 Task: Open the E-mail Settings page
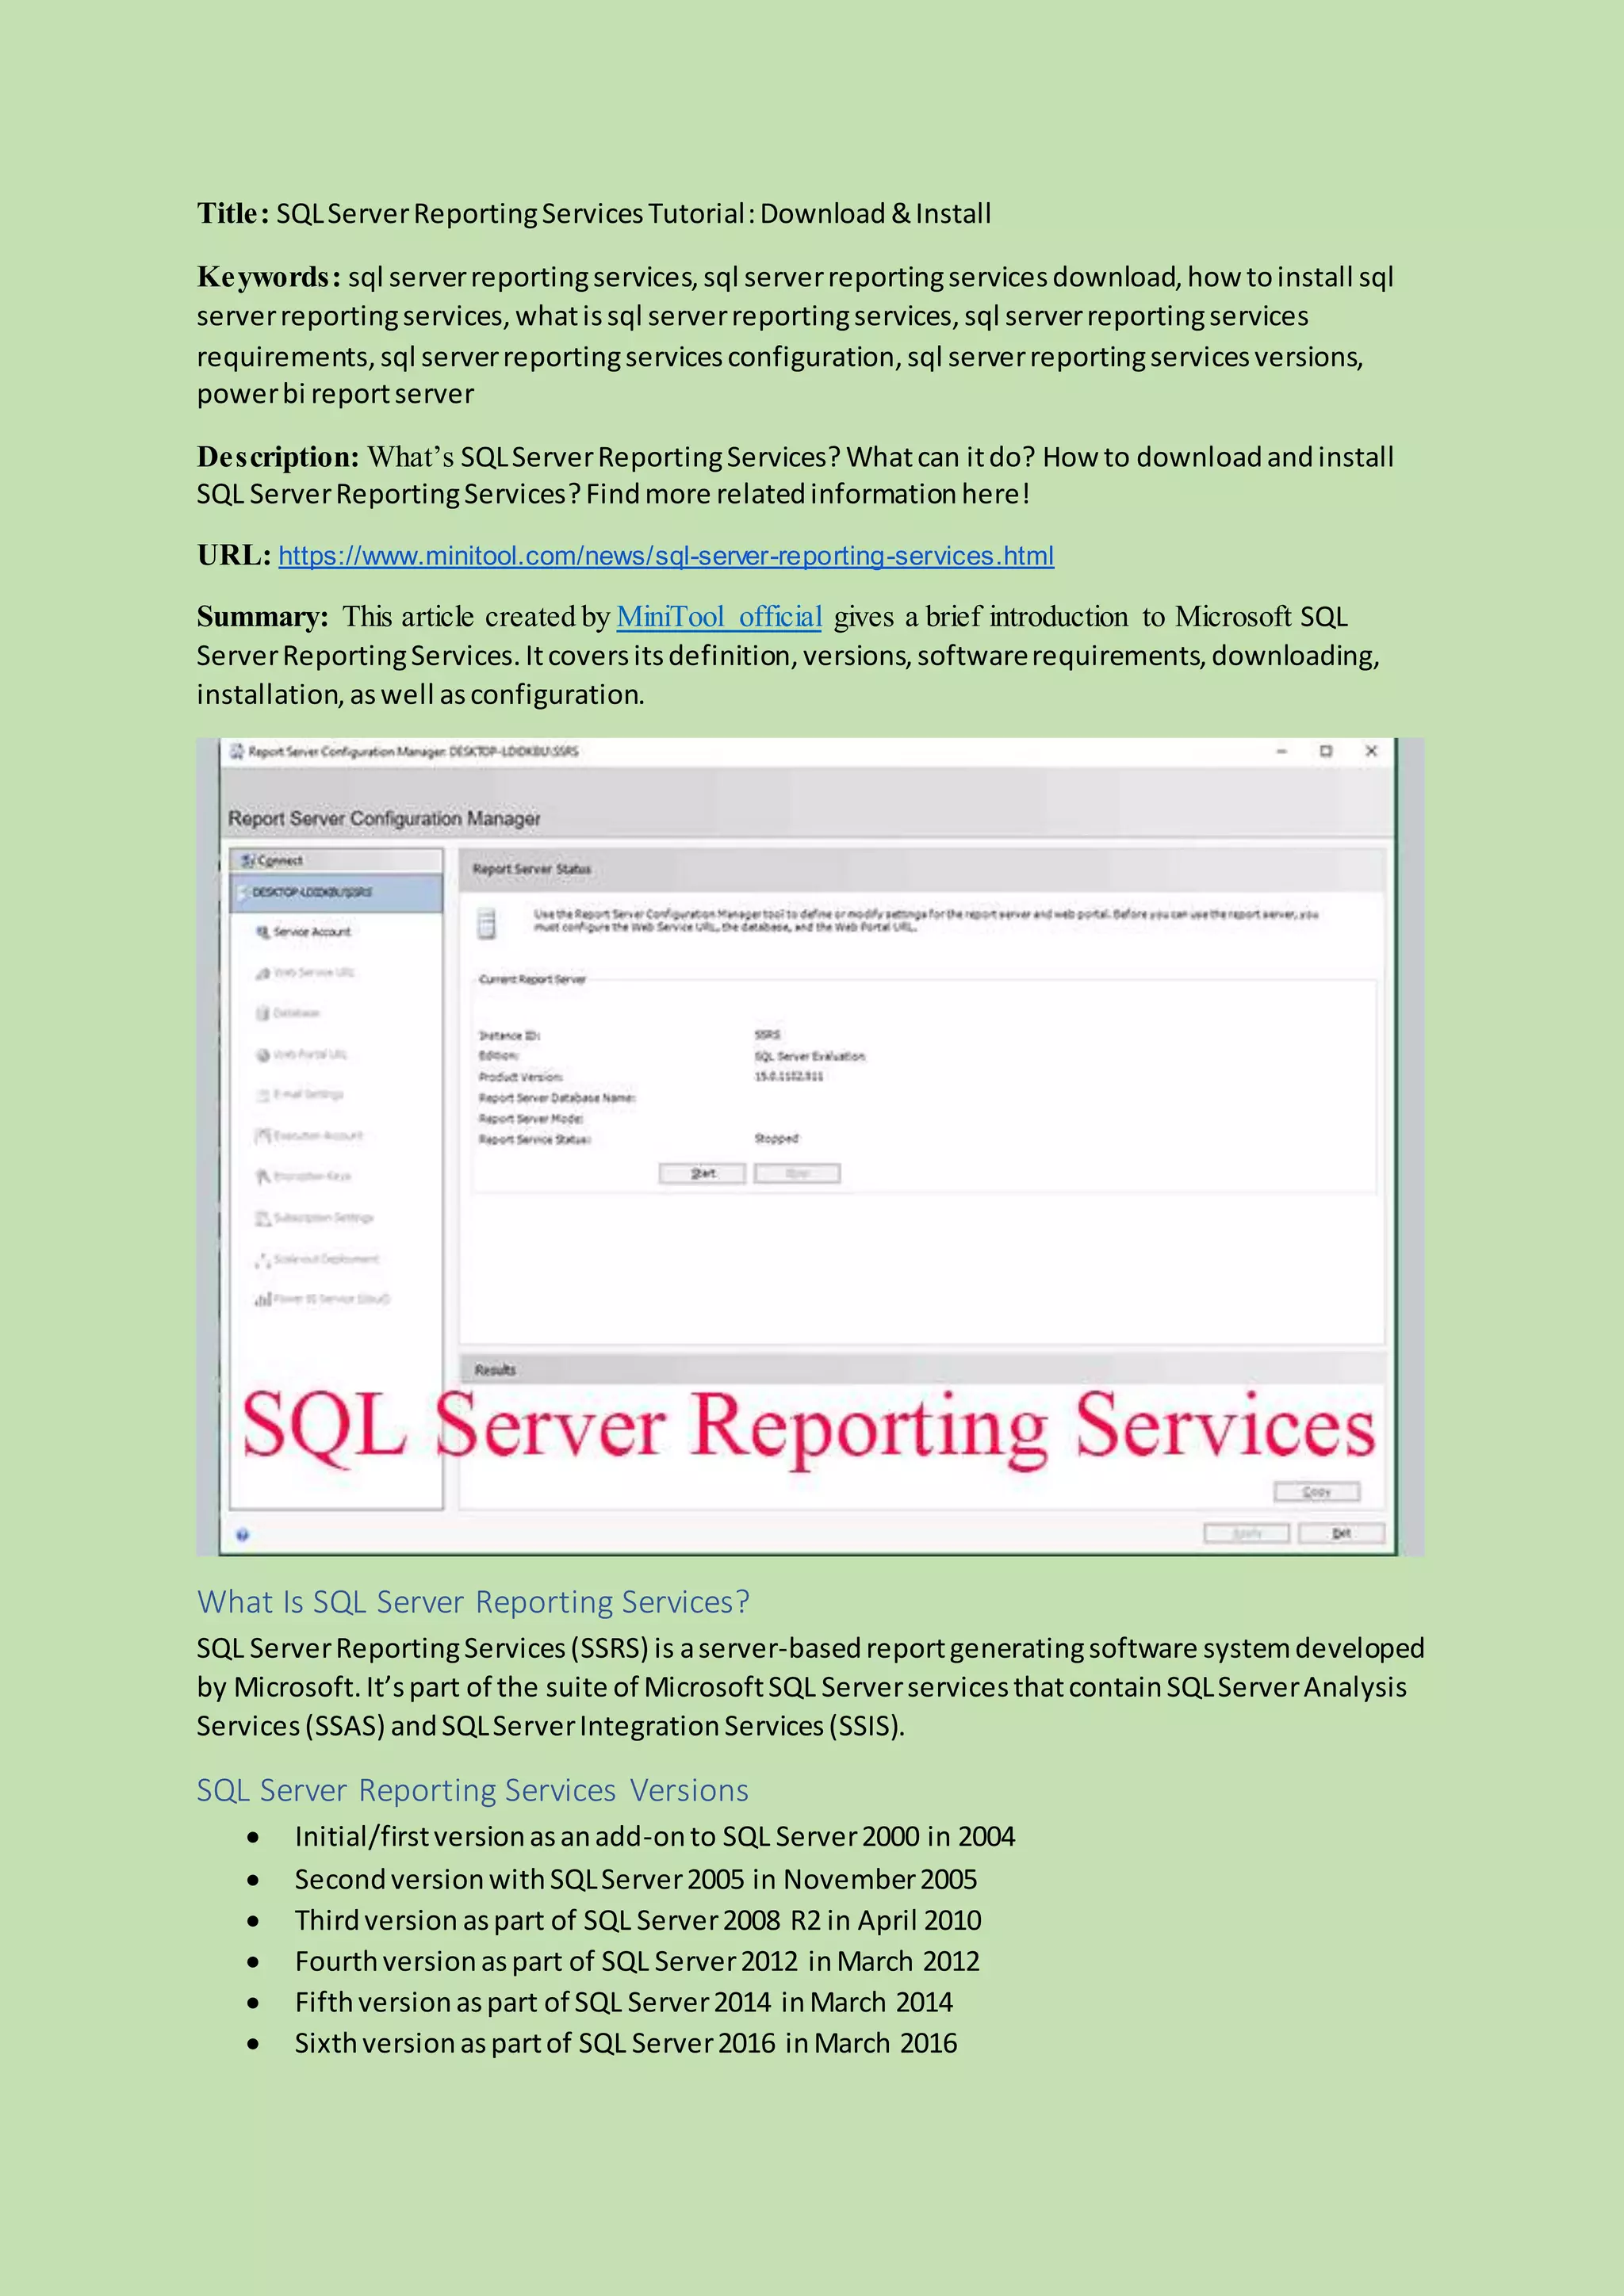(x=308, y=1095)
